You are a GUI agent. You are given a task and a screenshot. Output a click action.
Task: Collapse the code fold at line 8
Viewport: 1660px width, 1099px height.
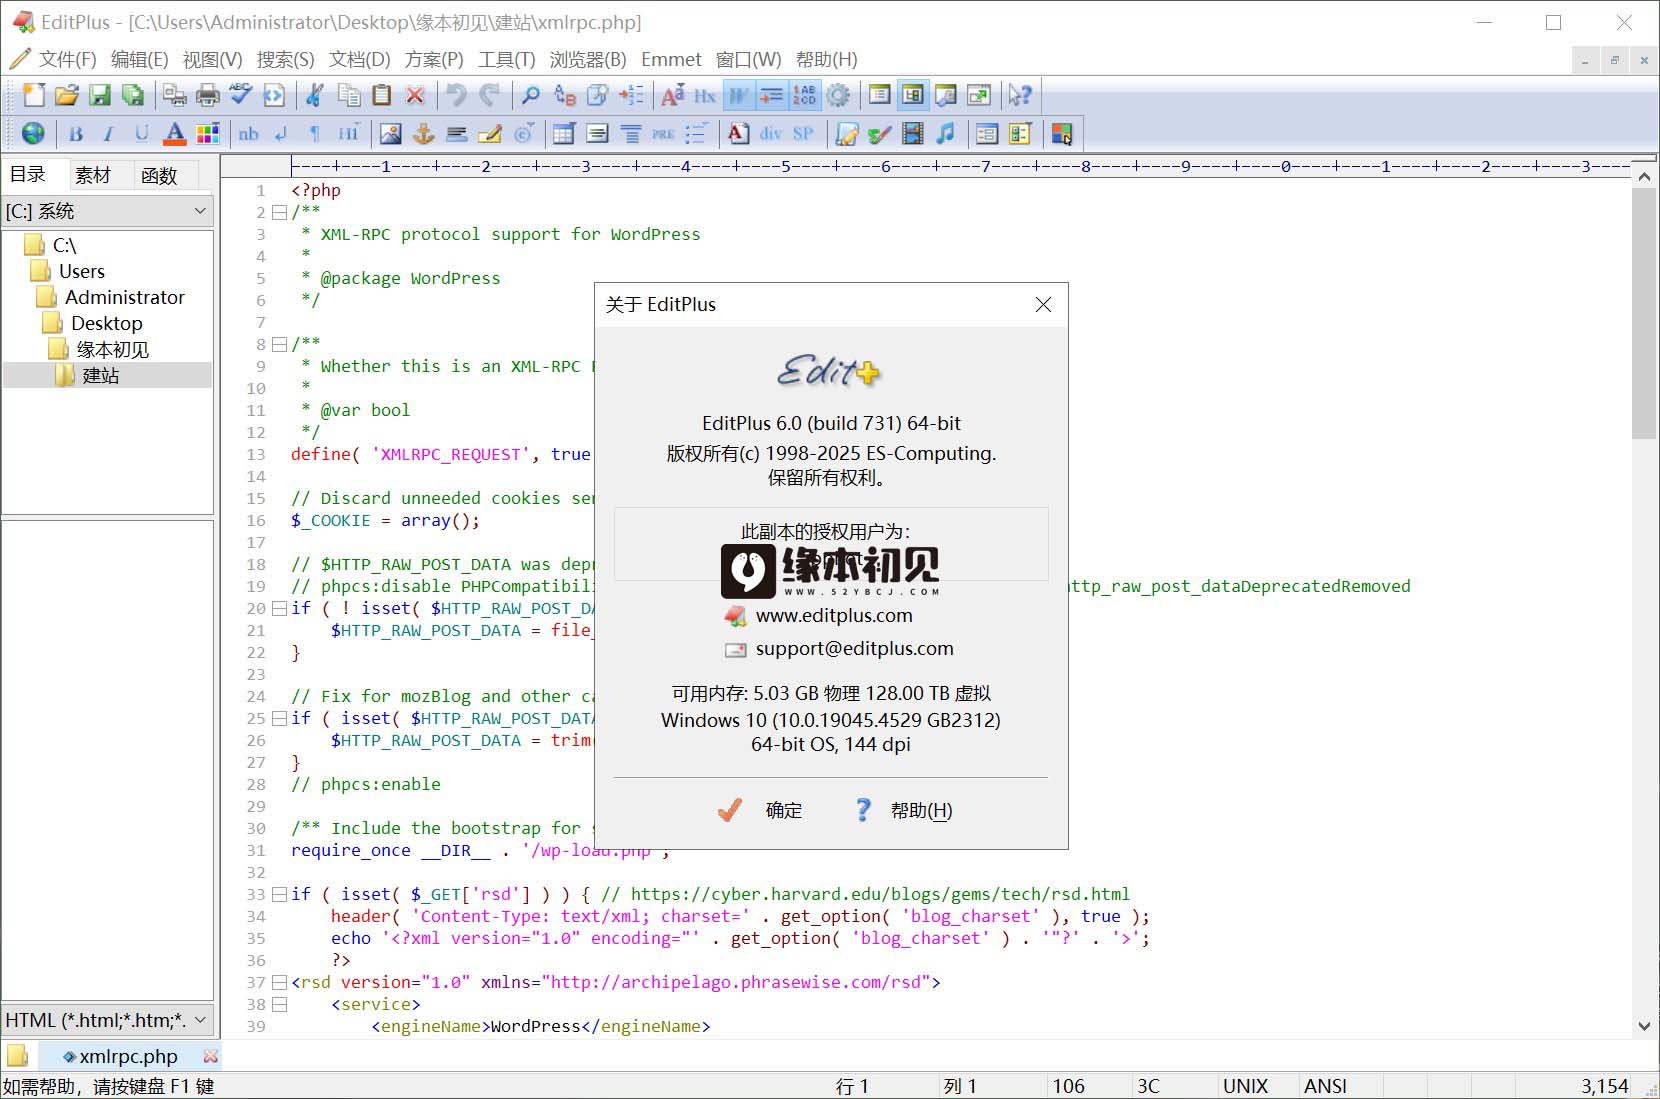(279, 344)
